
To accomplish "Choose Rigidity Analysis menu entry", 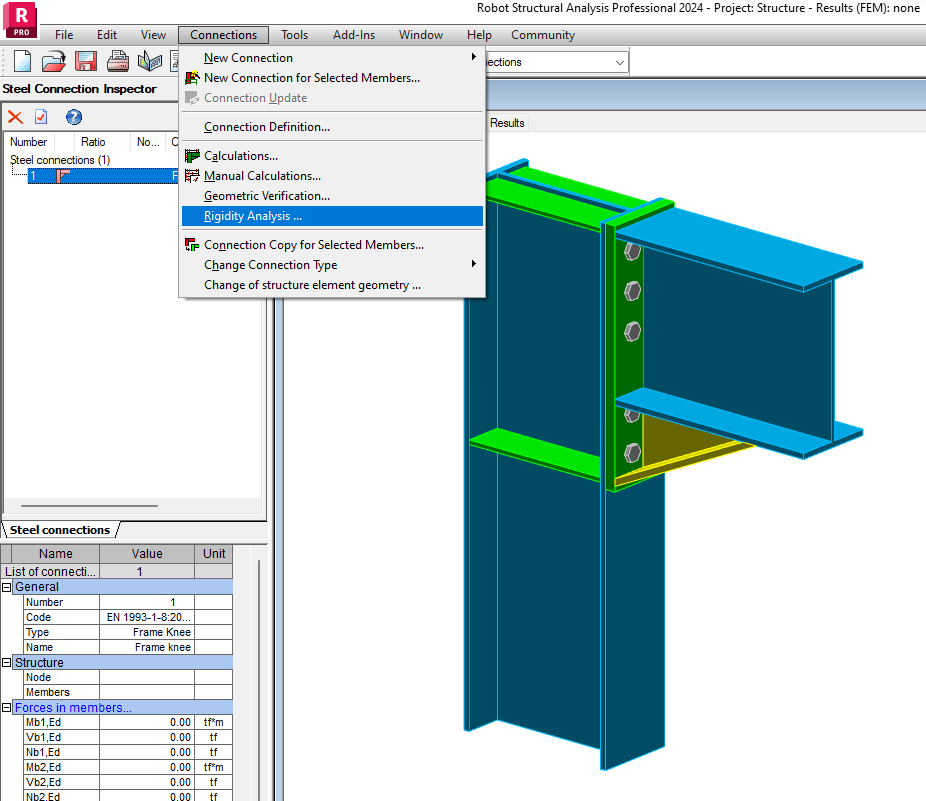I will tap(332, 216).
